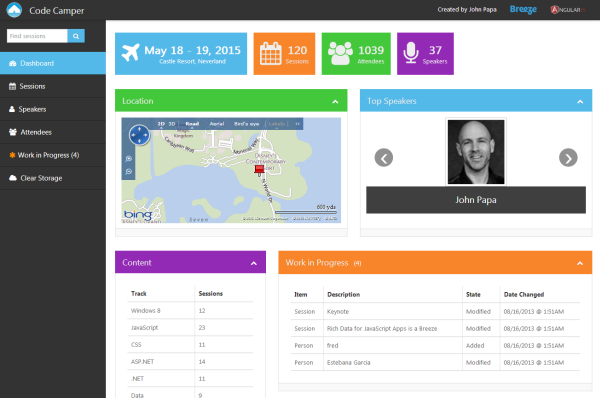The height and width of the screenshot is (398, 600).
Task: Click the red map pushpin
Action: (x=259, y=170)
